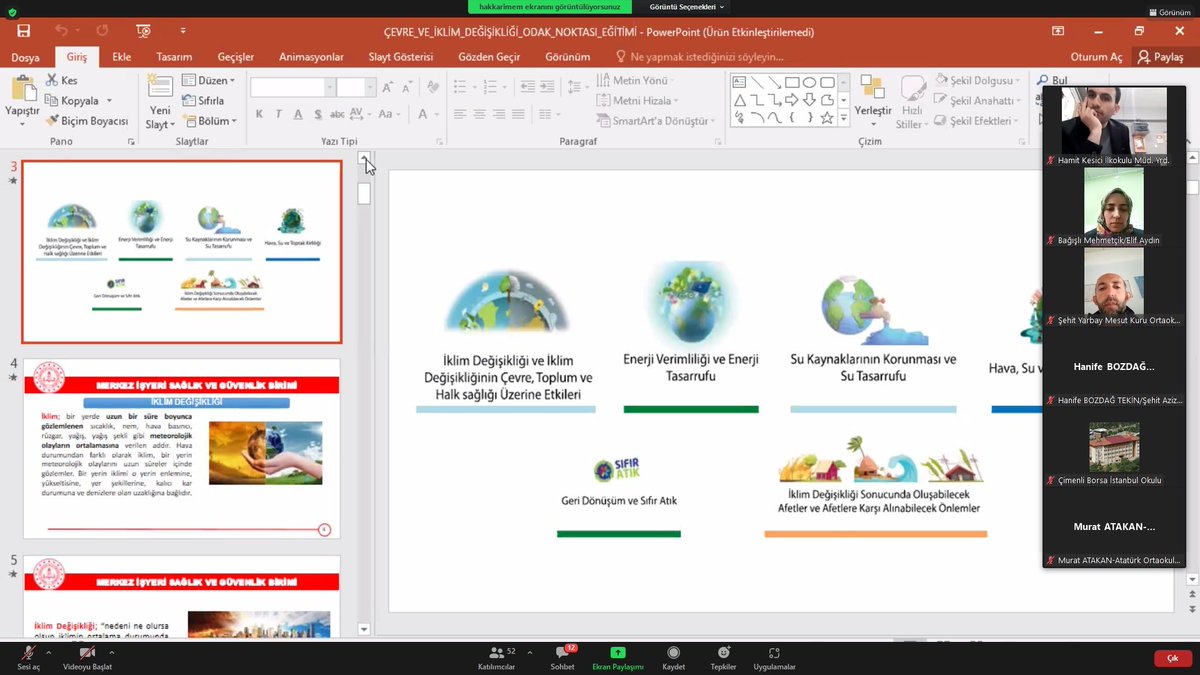Screen dimensions: 1200x675
Task: Start recording with the Kaydet button
Action: pos(673,656)
